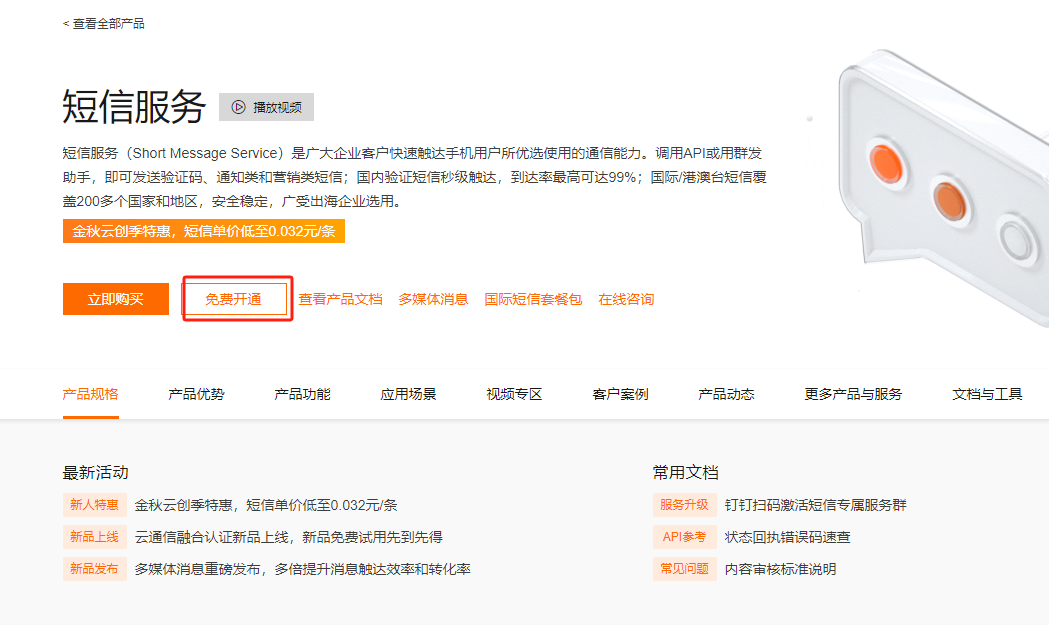The width and height of the screenshot is (1049, 625).
Task: Go back via 查看全部产品 link
Action: 104,23
